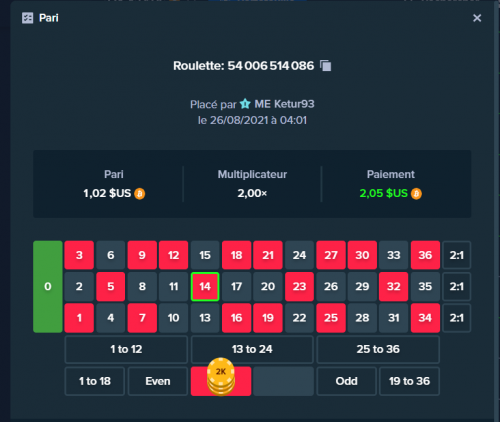Click the 13 to 24 dozen bet
The width and height of the screenshot is (500, 422).
(x=252, y=349)
